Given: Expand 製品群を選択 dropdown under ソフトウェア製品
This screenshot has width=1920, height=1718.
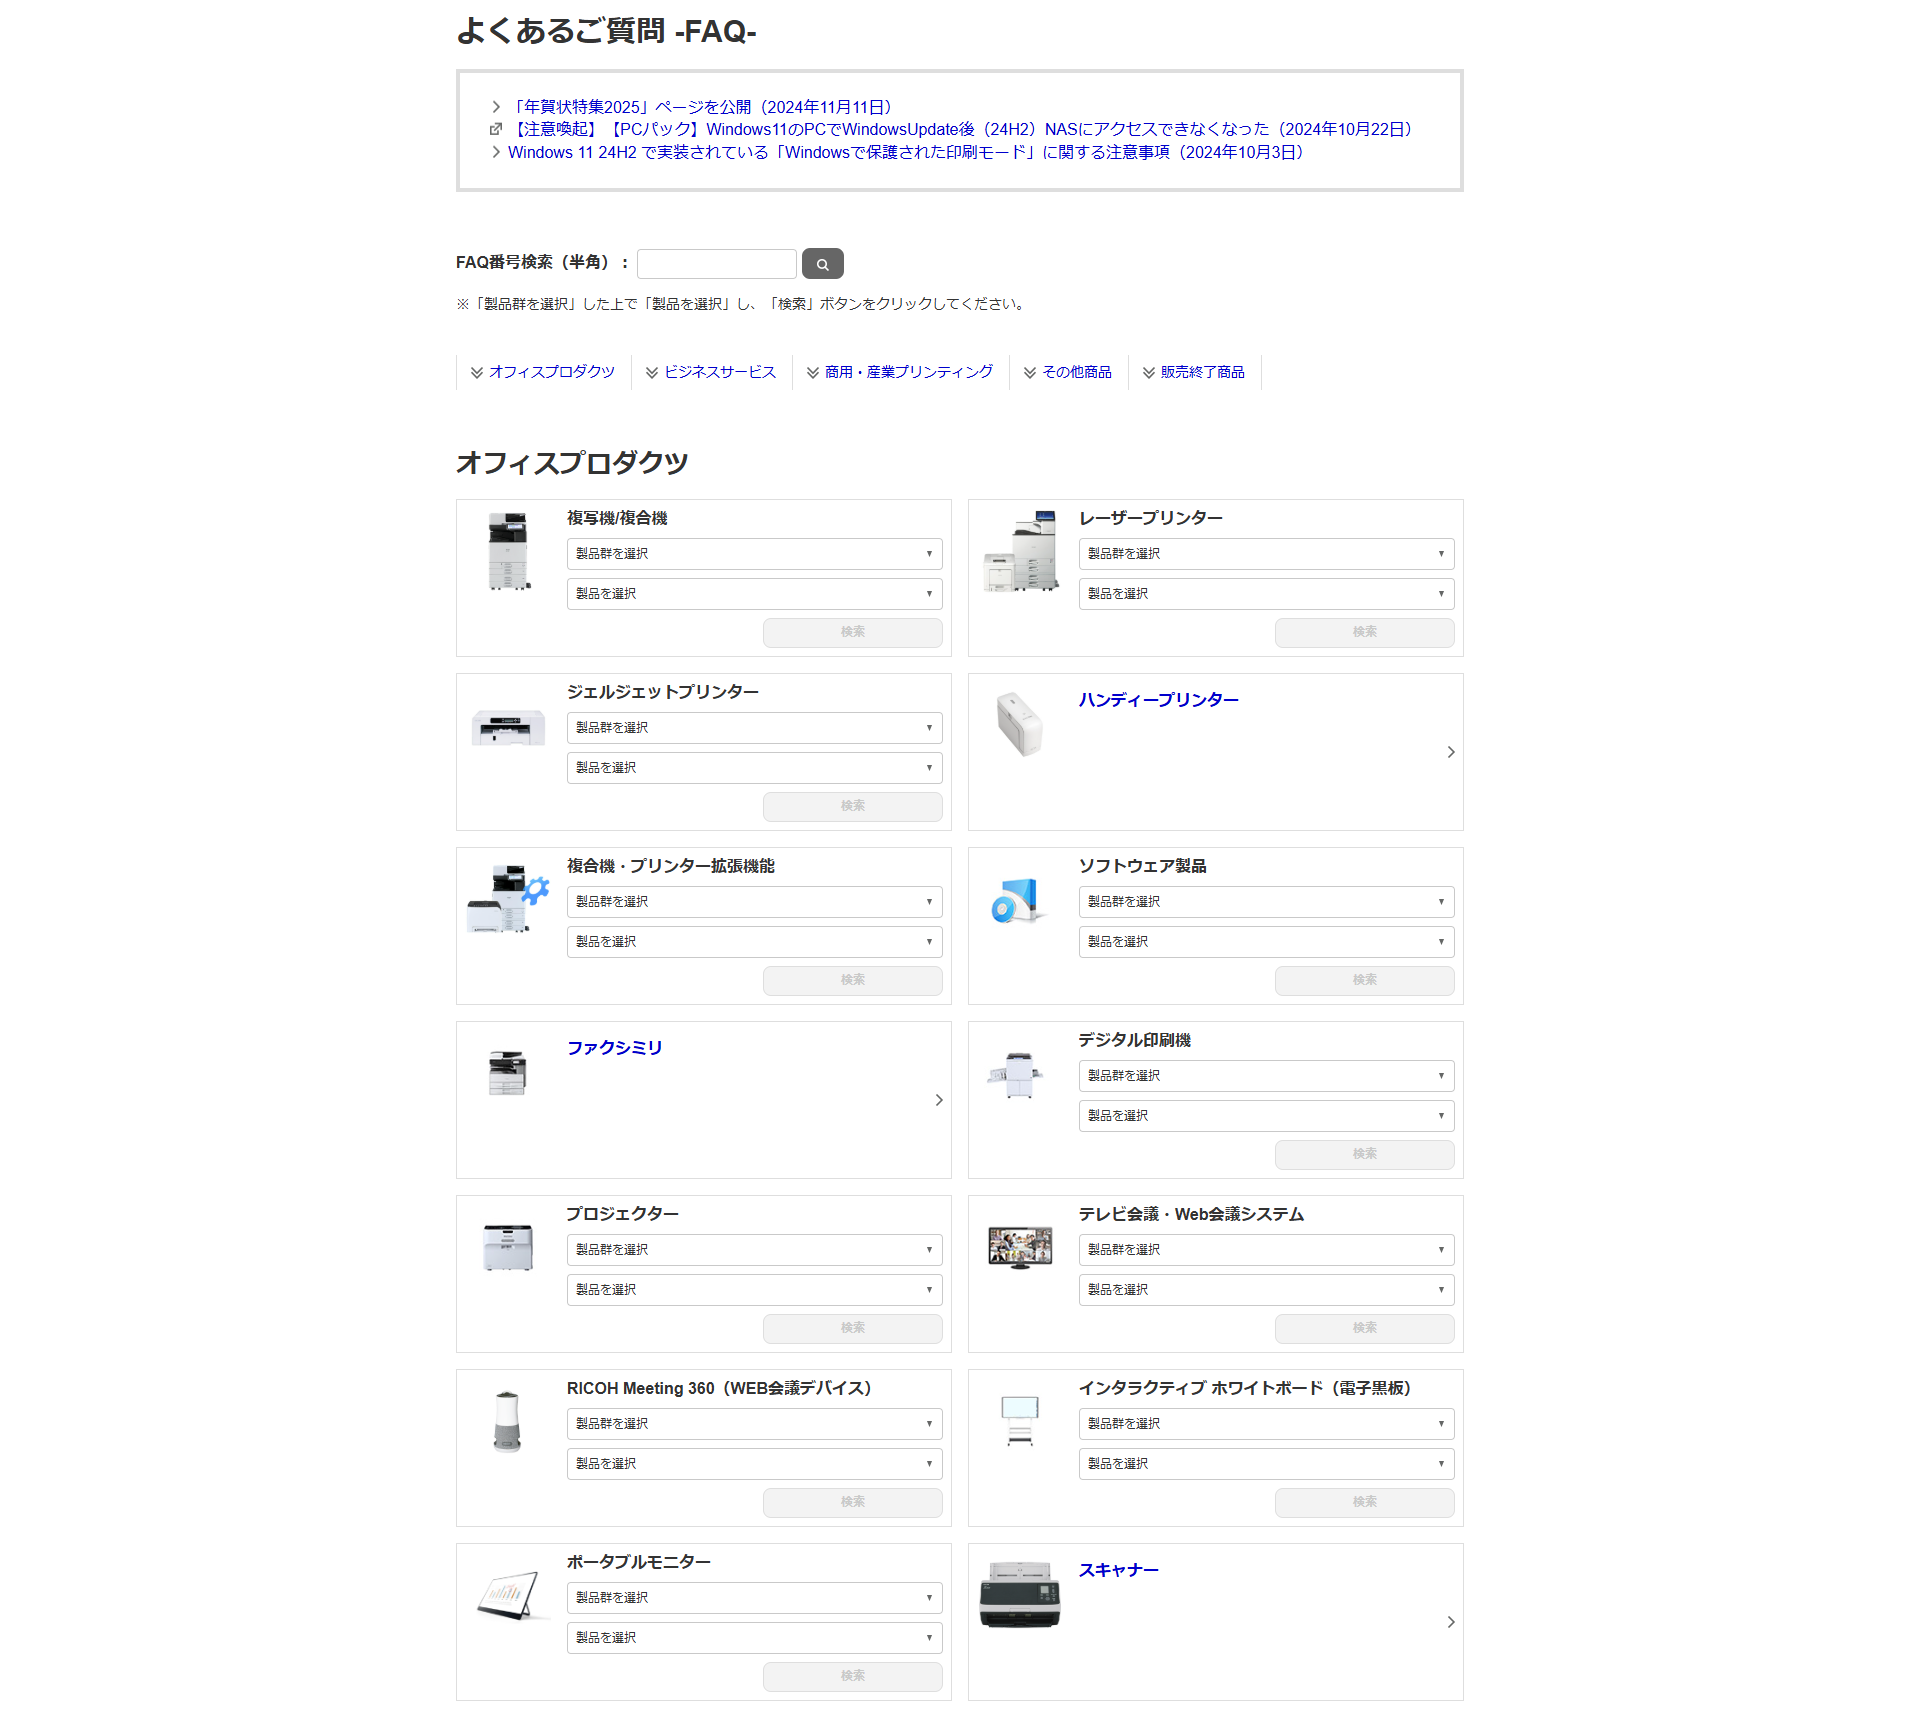Looking at the screenshot, I should (x=1266, y=902).
